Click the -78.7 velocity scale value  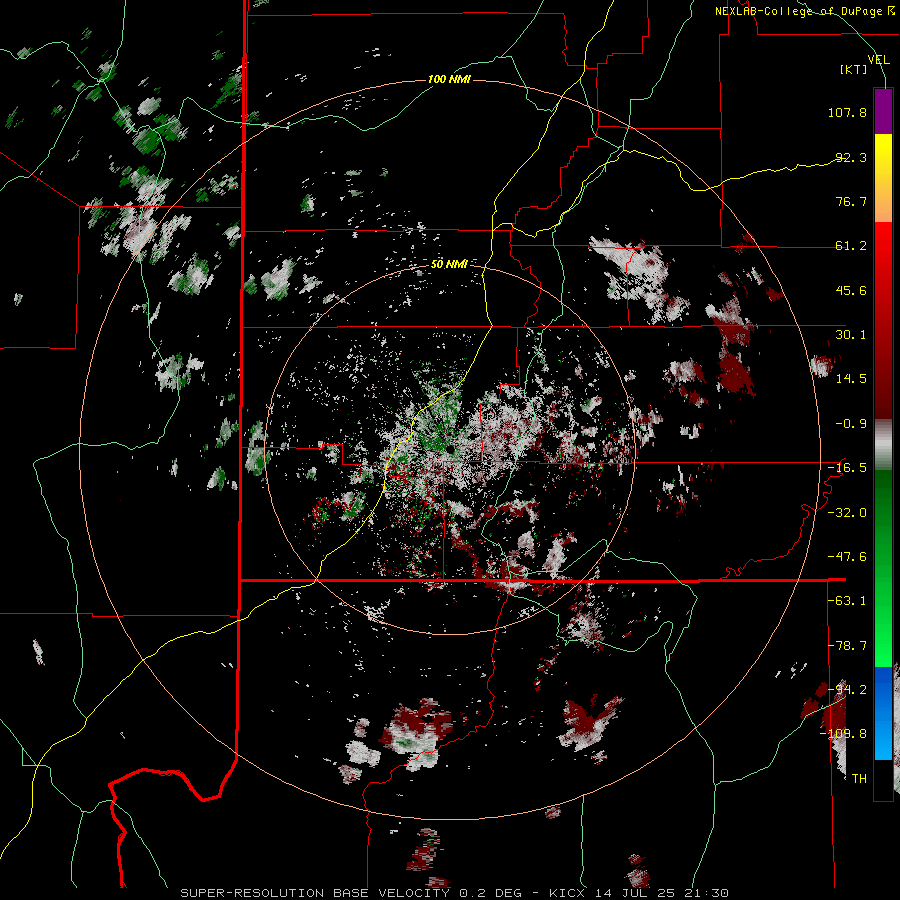[847, 646]
